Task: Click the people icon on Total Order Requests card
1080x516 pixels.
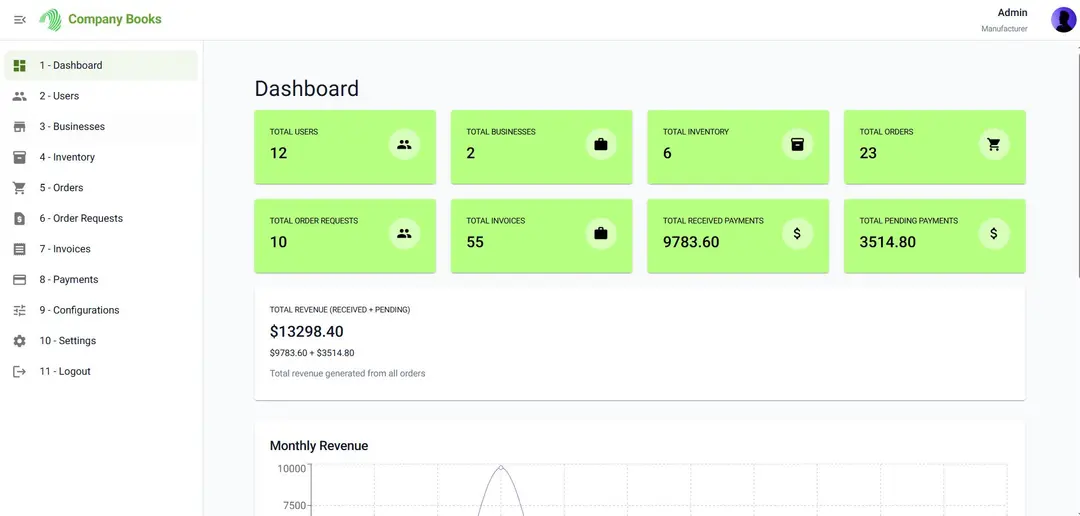Action: point(404,234)
